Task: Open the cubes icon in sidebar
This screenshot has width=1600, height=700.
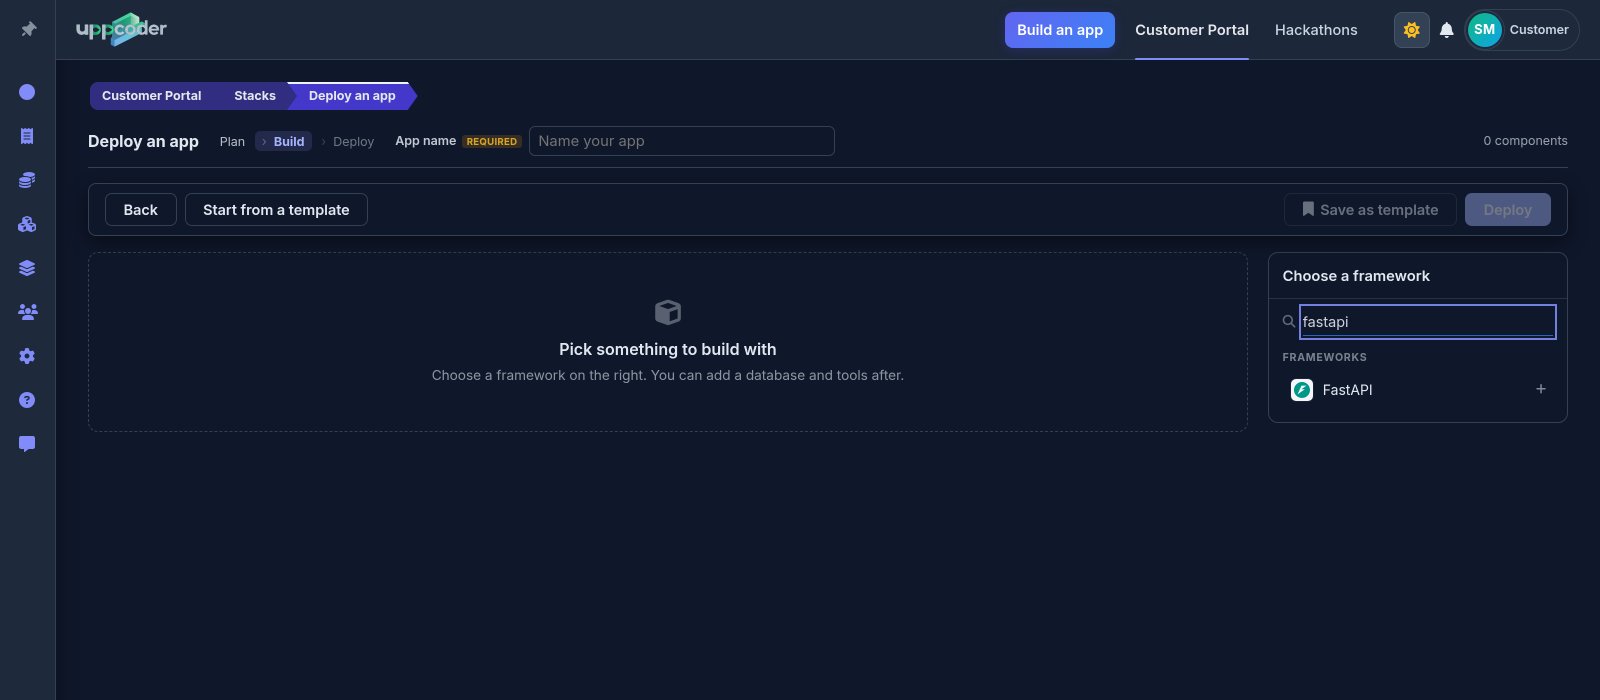Action: point(27,224)
